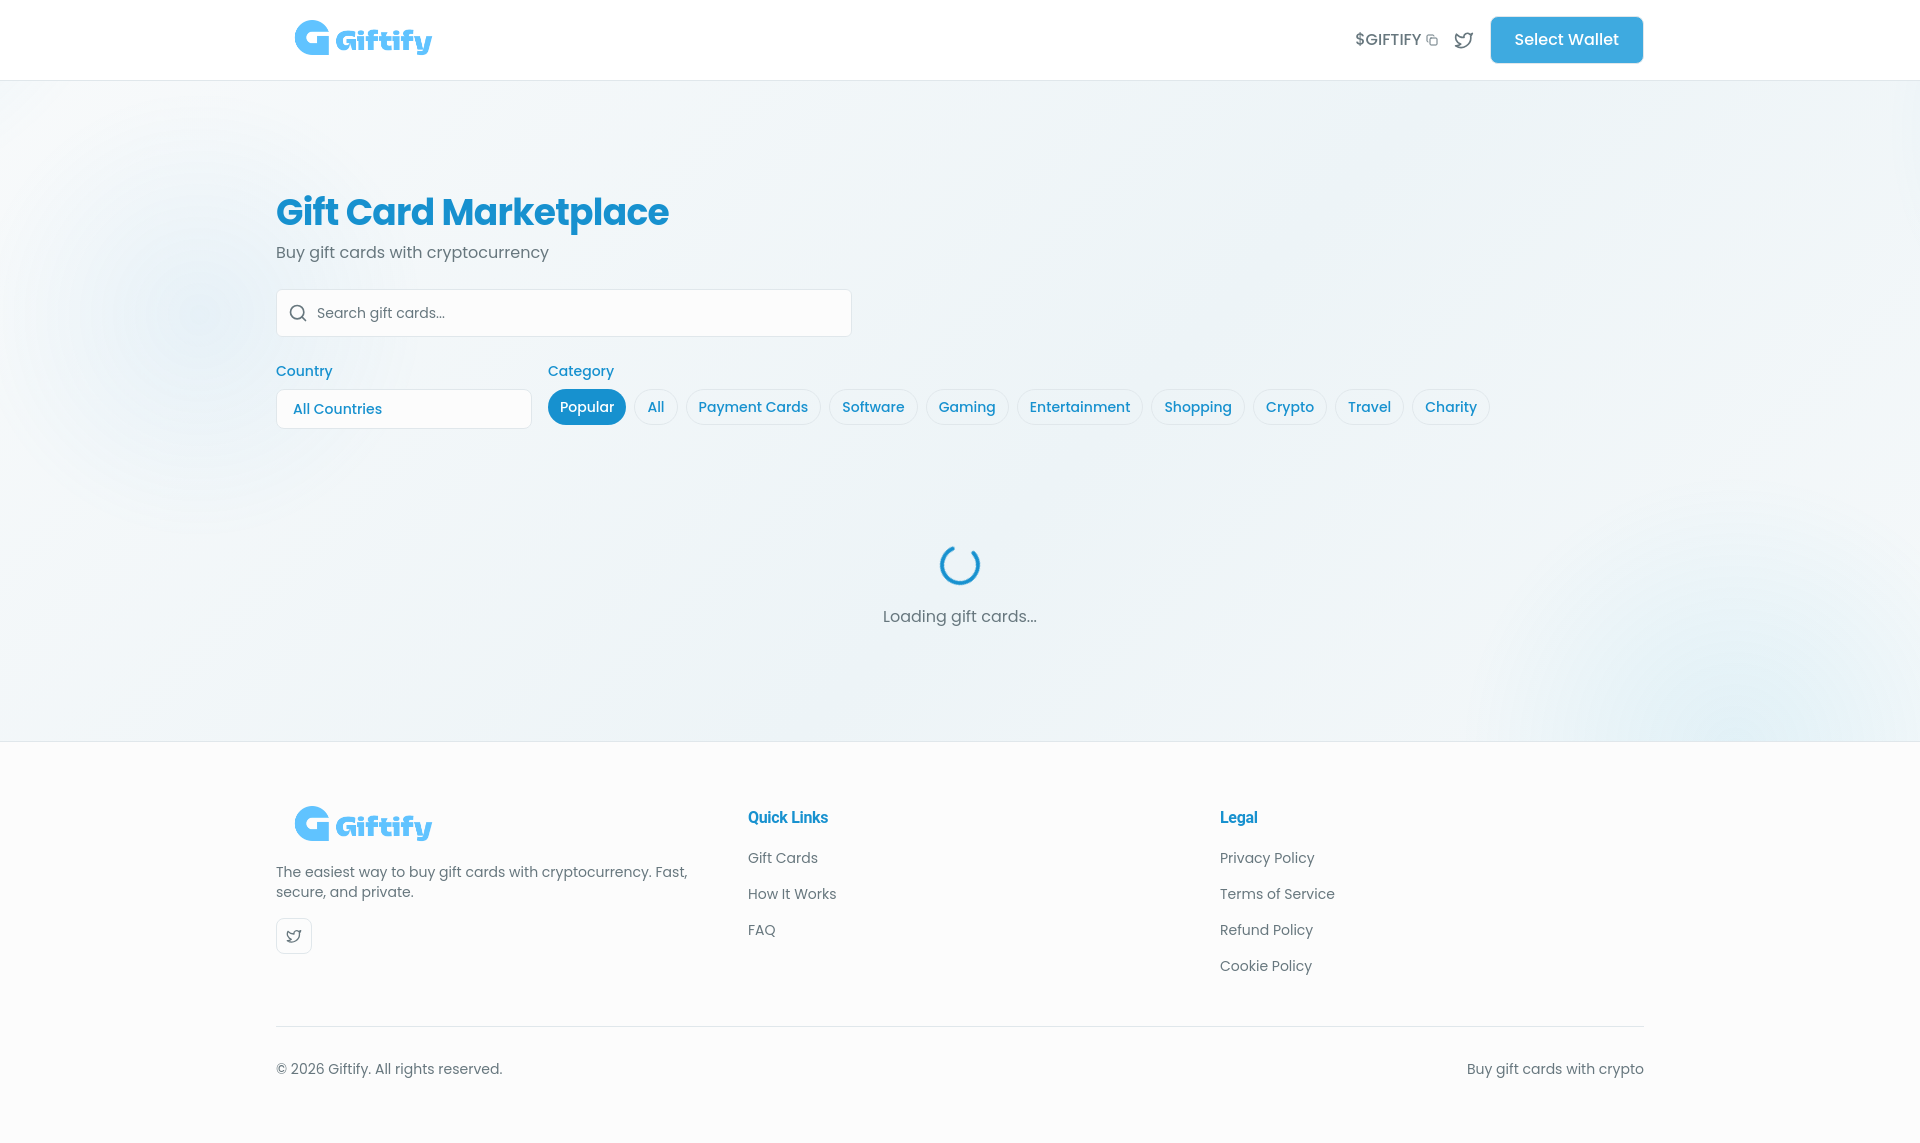Viewport: 1920px width, 1143px height.
Task: Click the Select Wallet button
Action: (1565, 40)
